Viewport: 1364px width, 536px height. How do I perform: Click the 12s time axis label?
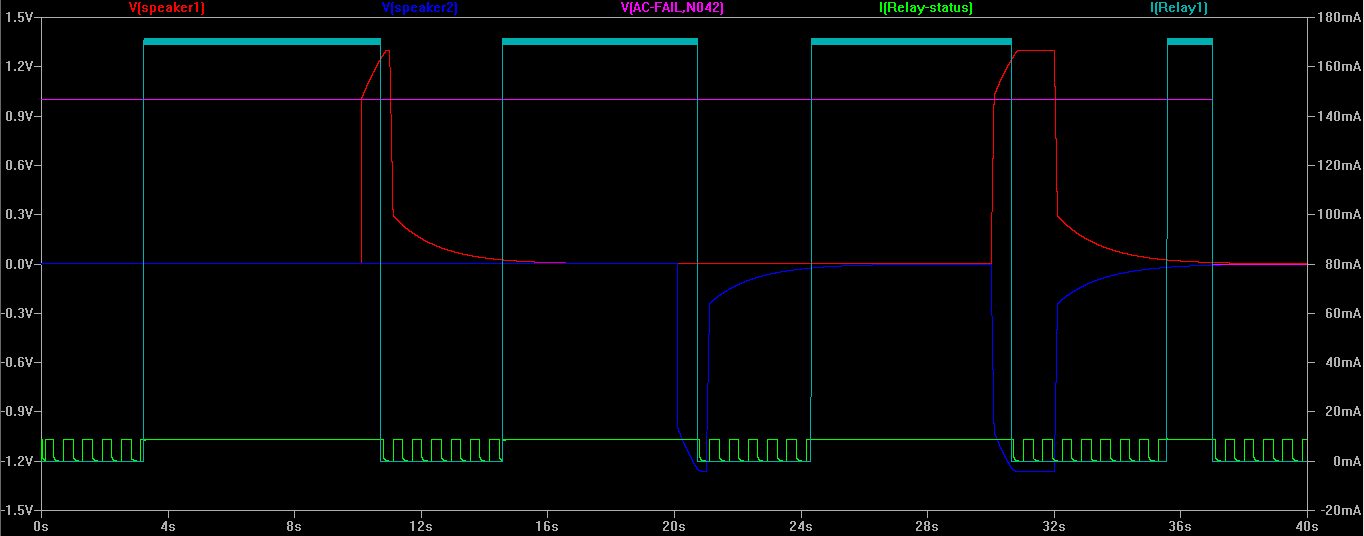(x=421, y=526)
